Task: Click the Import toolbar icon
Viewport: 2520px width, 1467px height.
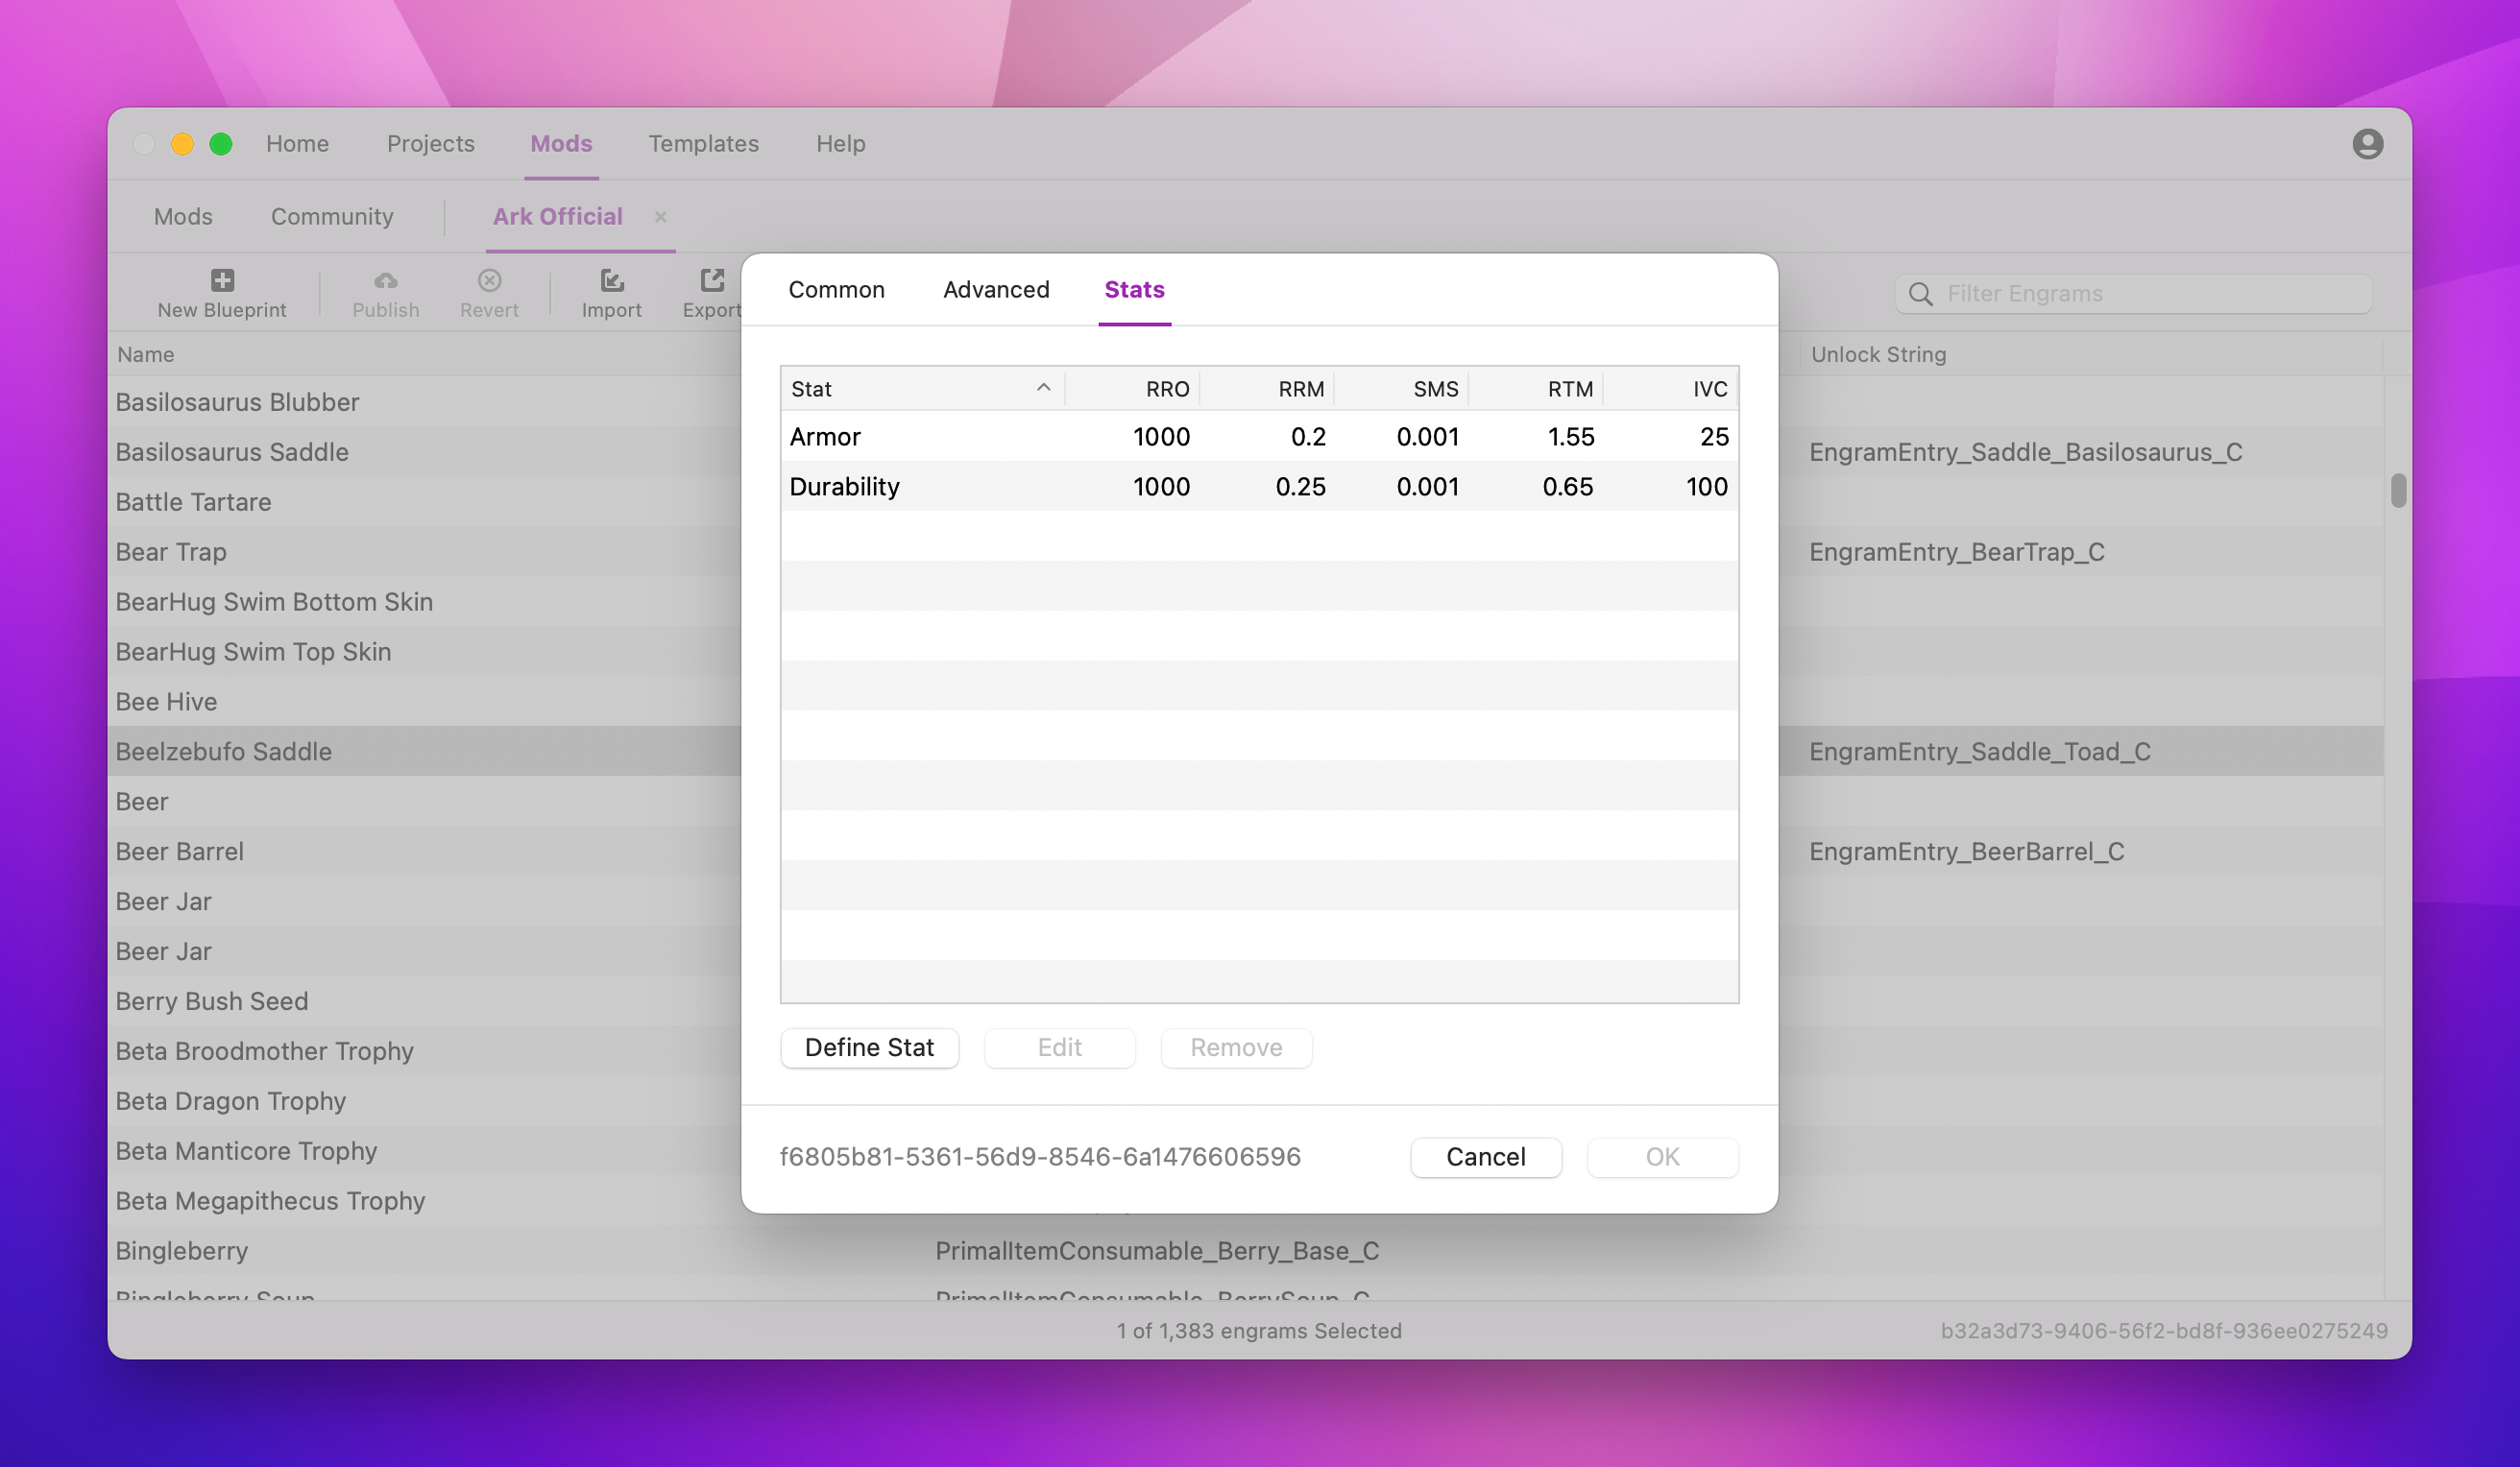Action: pyautogui.click(x=611, y=280)
